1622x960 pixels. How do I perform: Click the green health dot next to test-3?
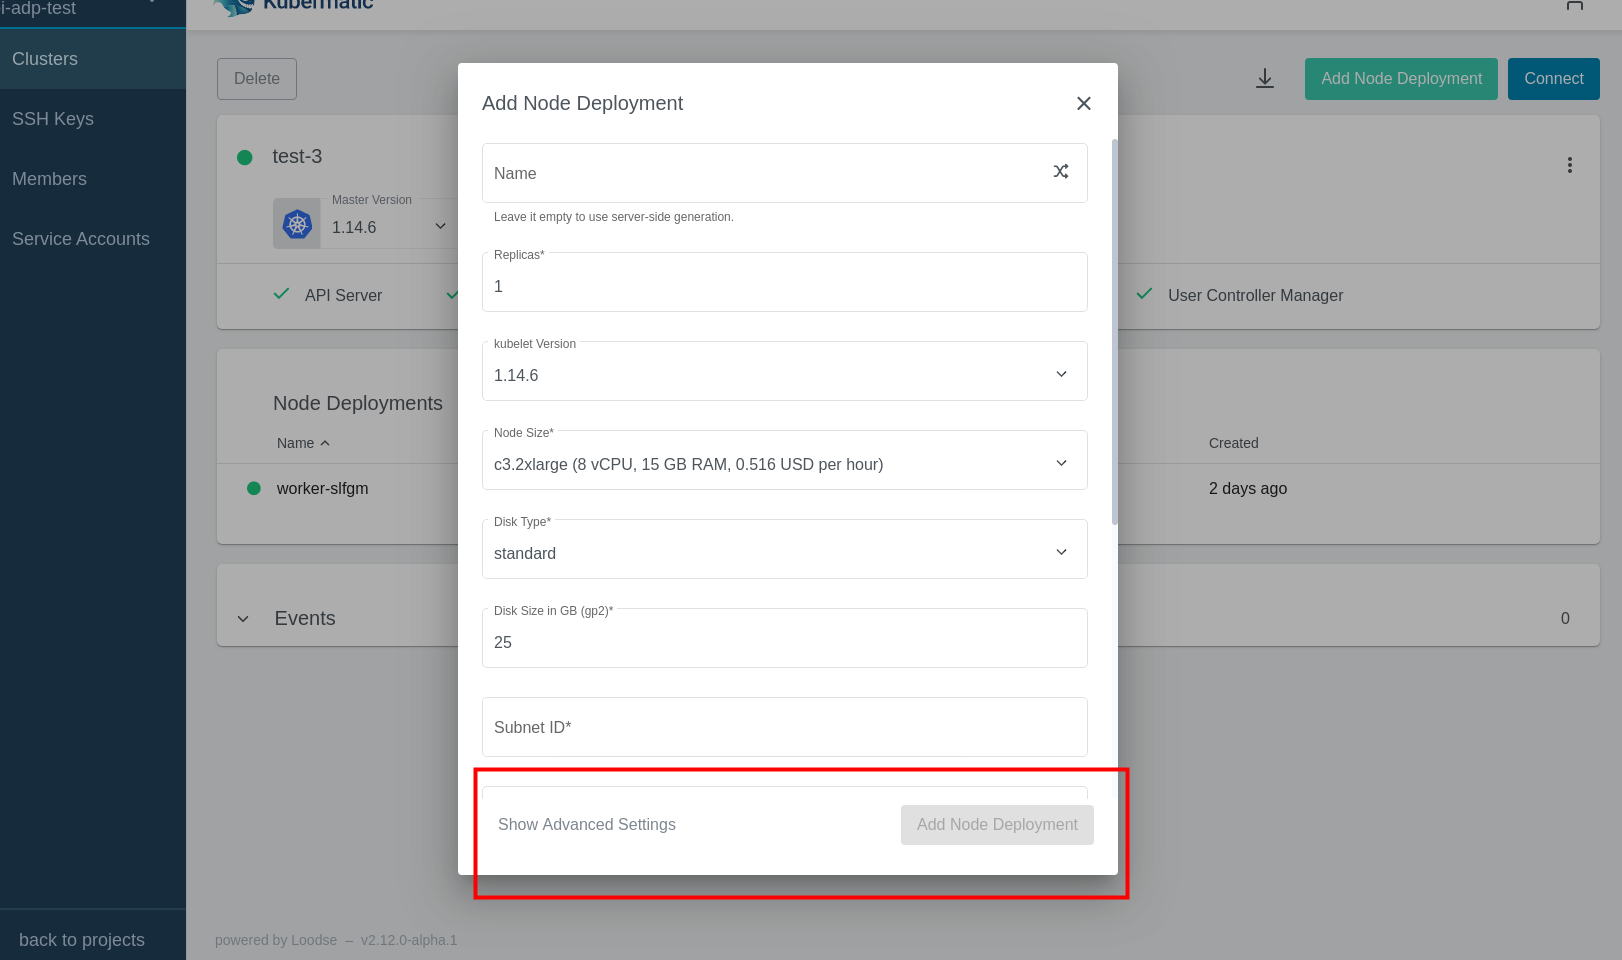[244, 156]
